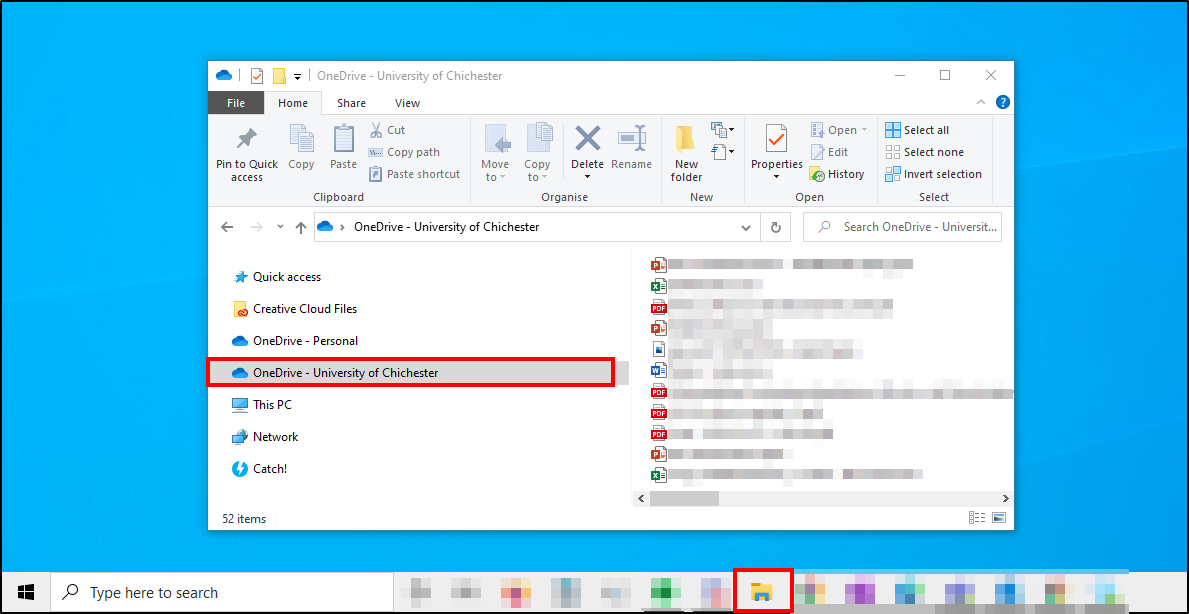
Task: Click the Delete icon in the ribbon
Action: point(587,139)
